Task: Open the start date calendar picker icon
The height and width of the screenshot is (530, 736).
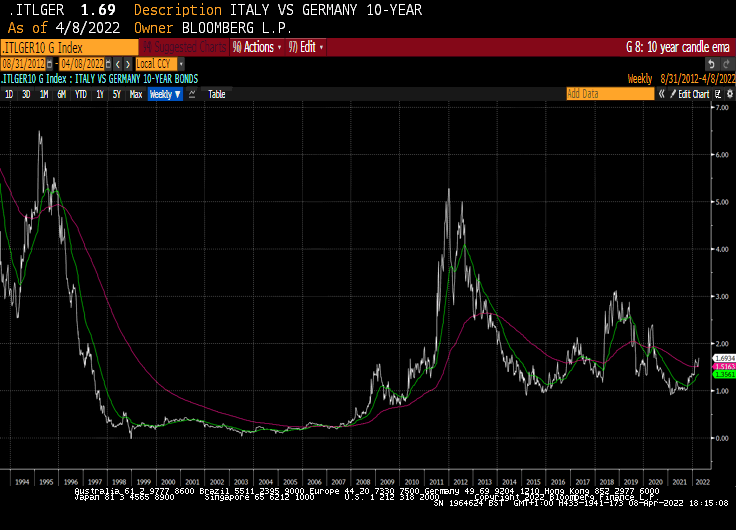Action: coord(50,64)
